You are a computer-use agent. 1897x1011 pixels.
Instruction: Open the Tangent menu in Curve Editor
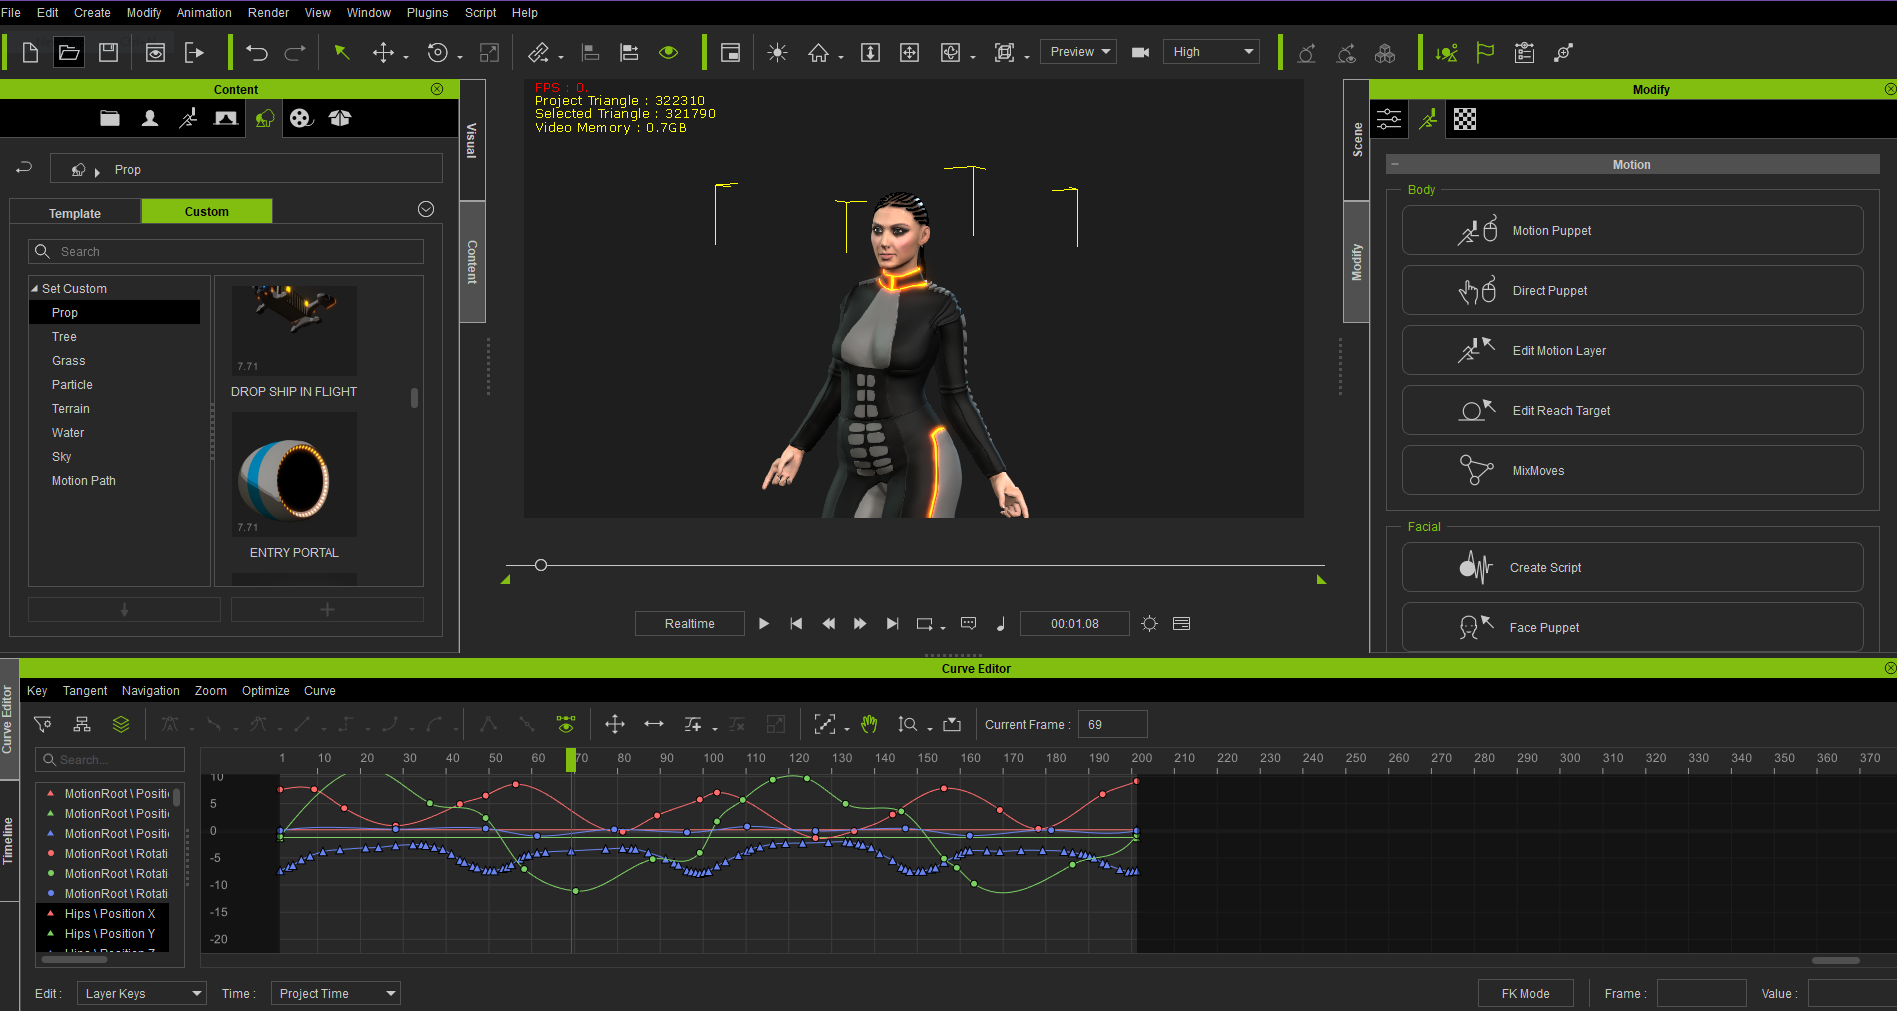click(85, 691)
